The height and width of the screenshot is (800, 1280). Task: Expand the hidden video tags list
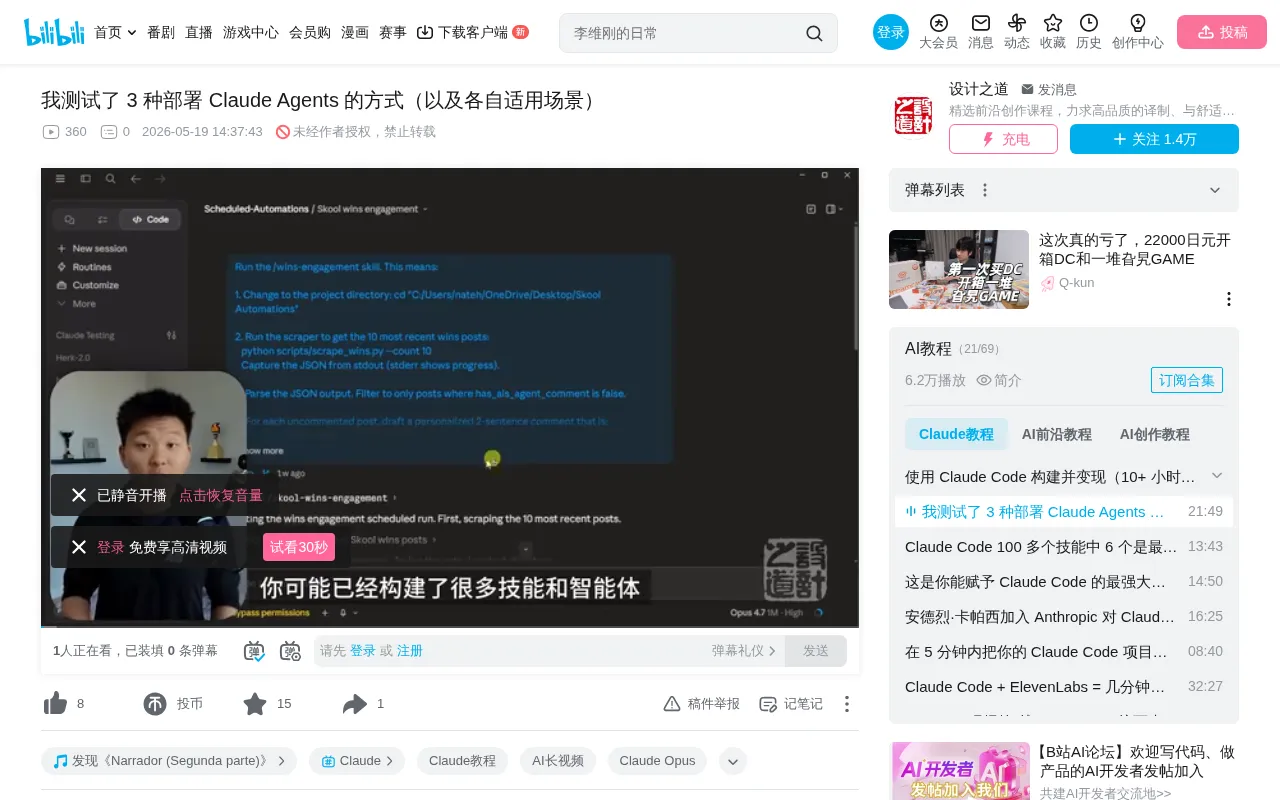(x=733, y=761)
